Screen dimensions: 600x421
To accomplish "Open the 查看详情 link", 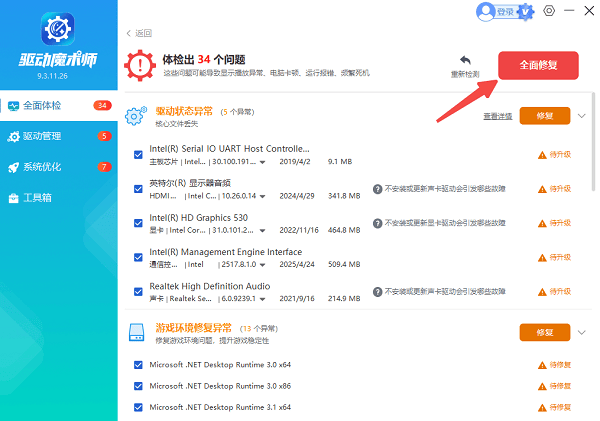I will (x=497, y=116).
